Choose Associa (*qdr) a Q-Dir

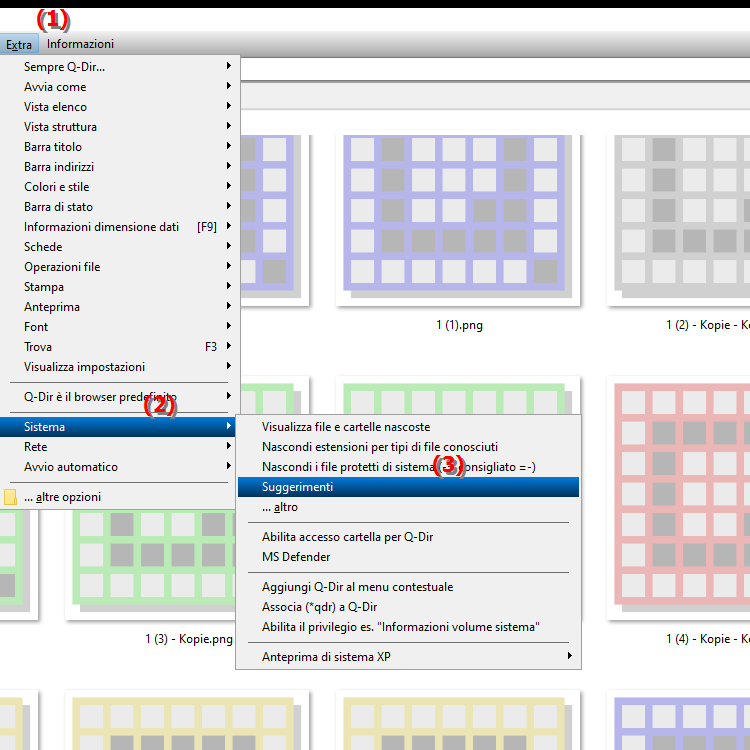click(408, 607)
